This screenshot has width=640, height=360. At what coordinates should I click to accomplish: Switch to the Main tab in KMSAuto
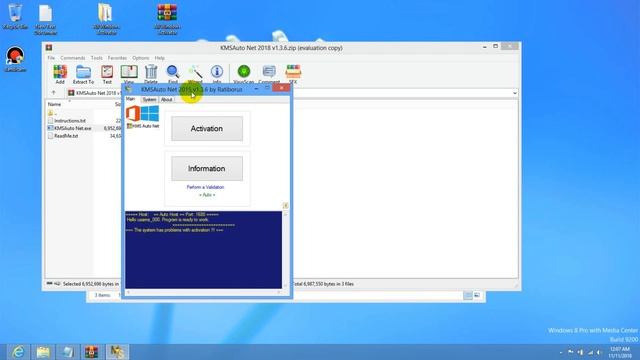tap(131, 99)
